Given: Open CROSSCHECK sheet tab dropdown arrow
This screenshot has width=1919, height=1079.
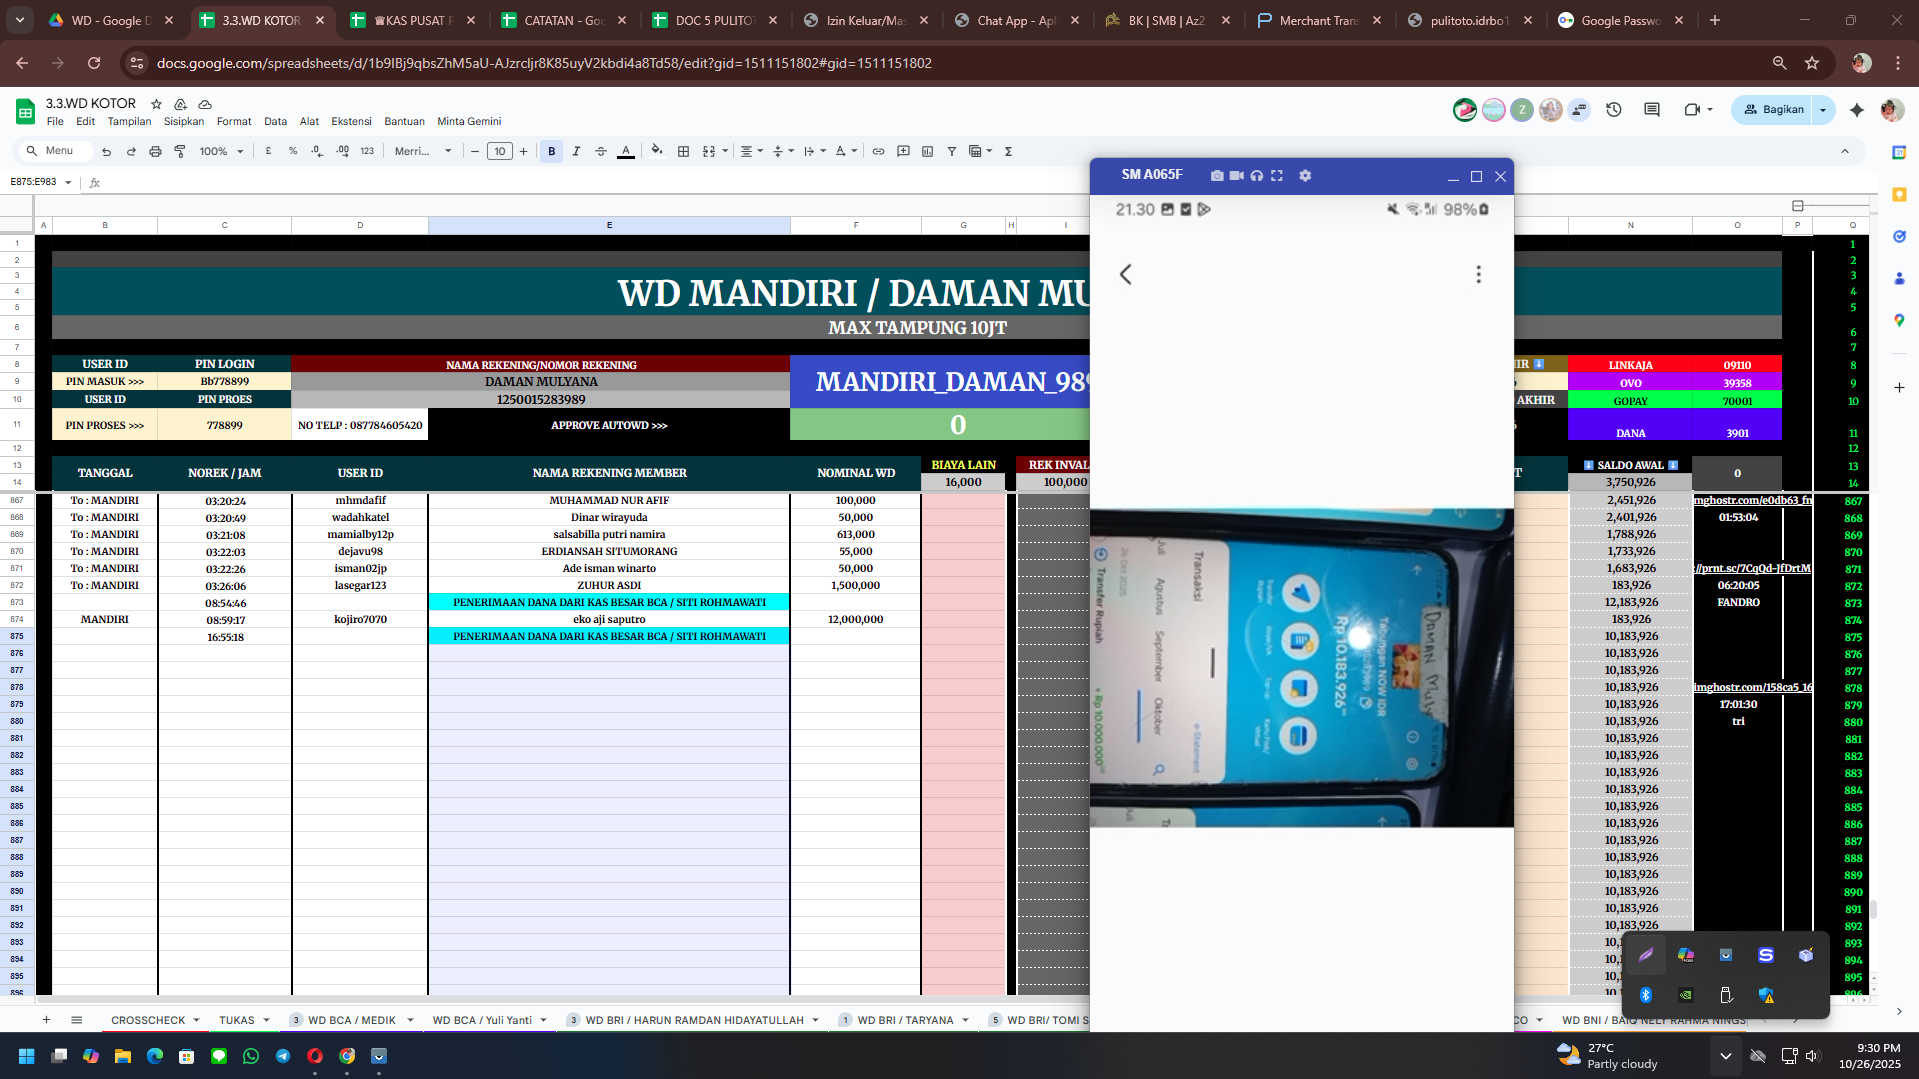Looking at the screenshot, I should click(x=196, y=1020).
